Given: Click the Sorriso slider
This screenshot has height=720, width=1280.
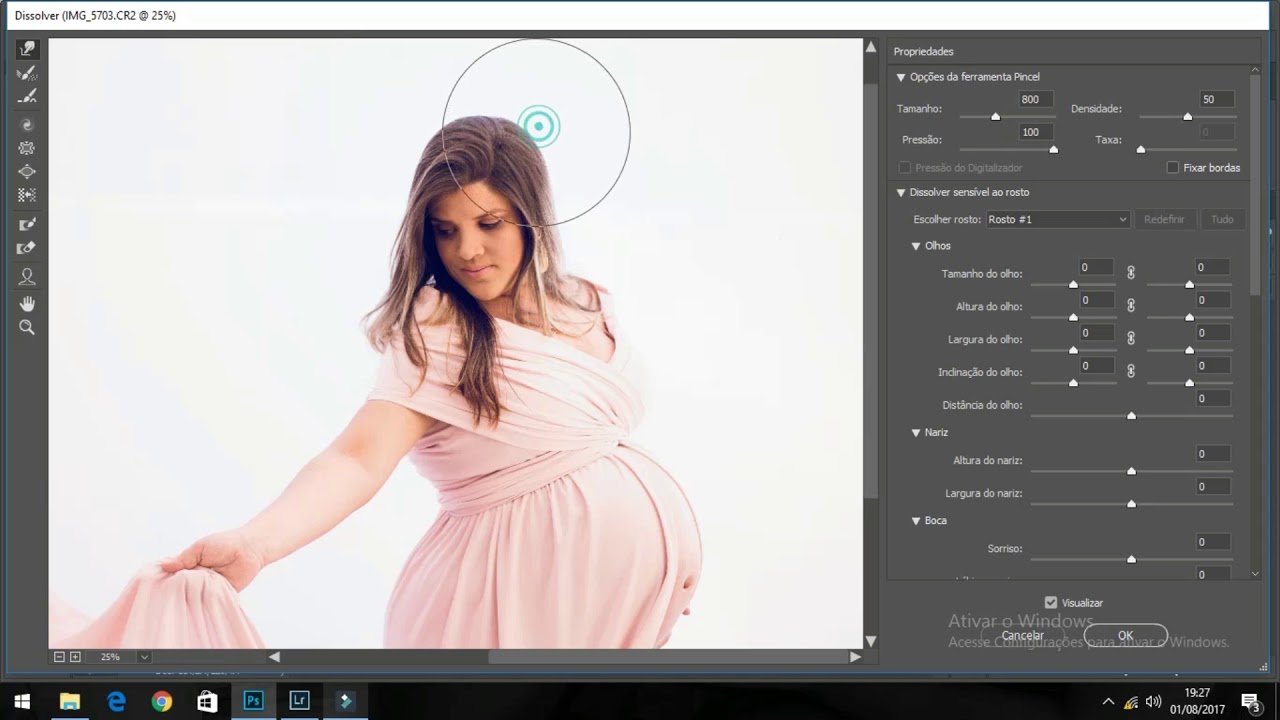Looking at the screenshot, I should (x=1131, y=559).
